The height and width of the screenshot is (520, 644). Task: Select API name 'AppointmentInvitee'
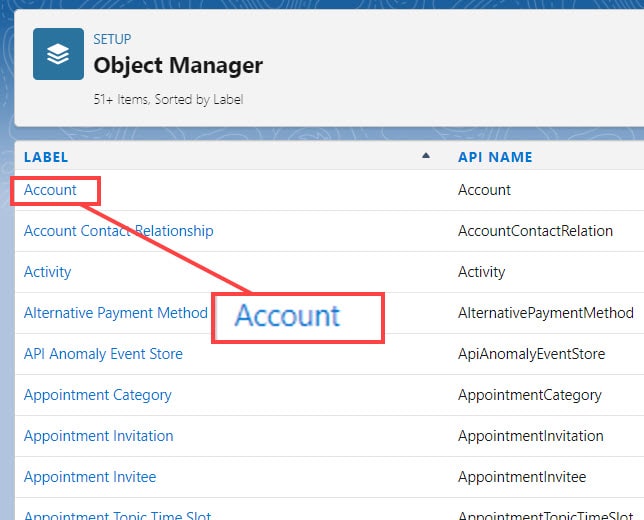click(522, 477)
